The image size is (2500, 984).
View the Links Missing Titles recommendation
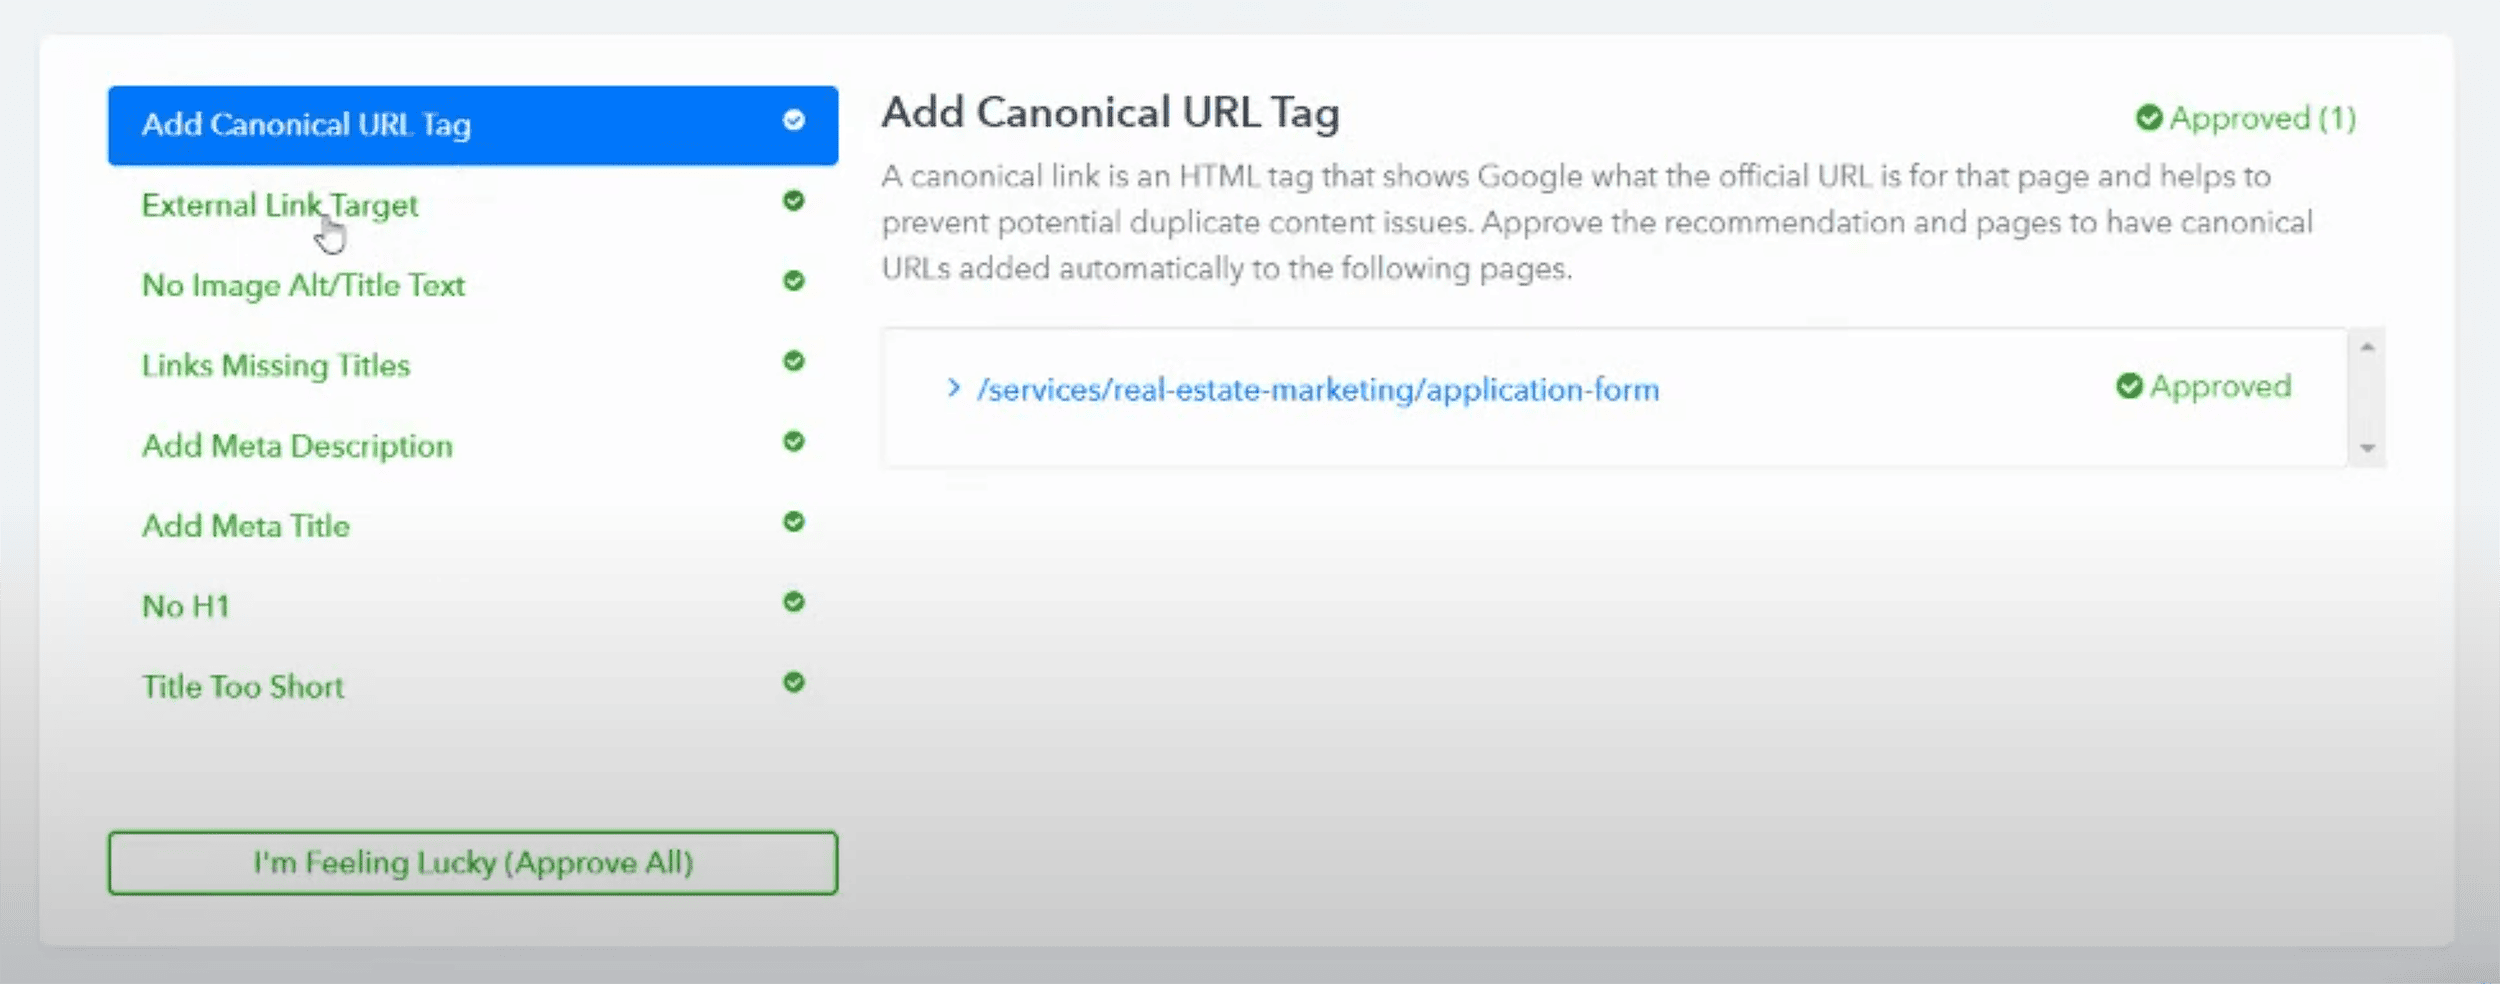click(x=277, y=365)
